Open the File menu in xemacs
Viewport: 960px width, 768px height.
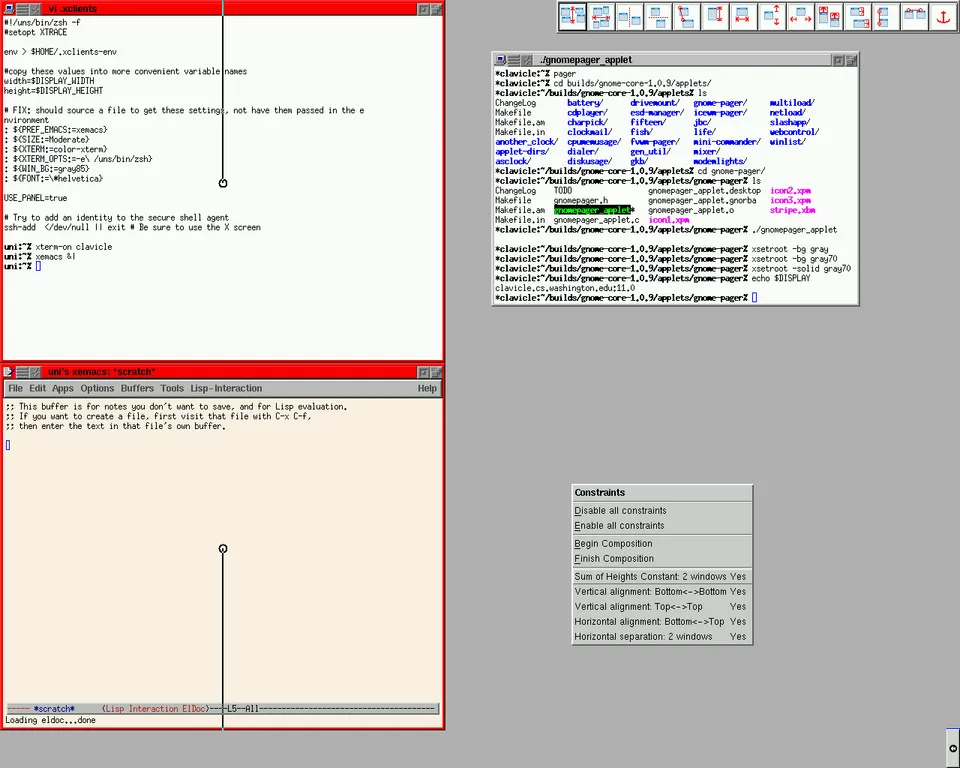click(15, 388)
